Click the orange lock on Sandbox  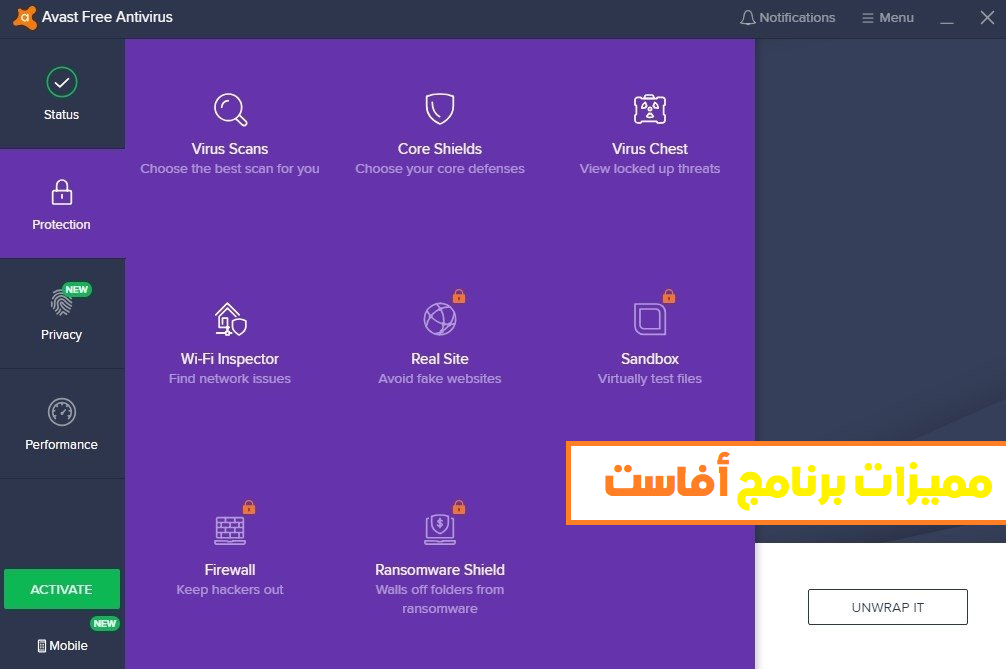(x=669, y=296)
